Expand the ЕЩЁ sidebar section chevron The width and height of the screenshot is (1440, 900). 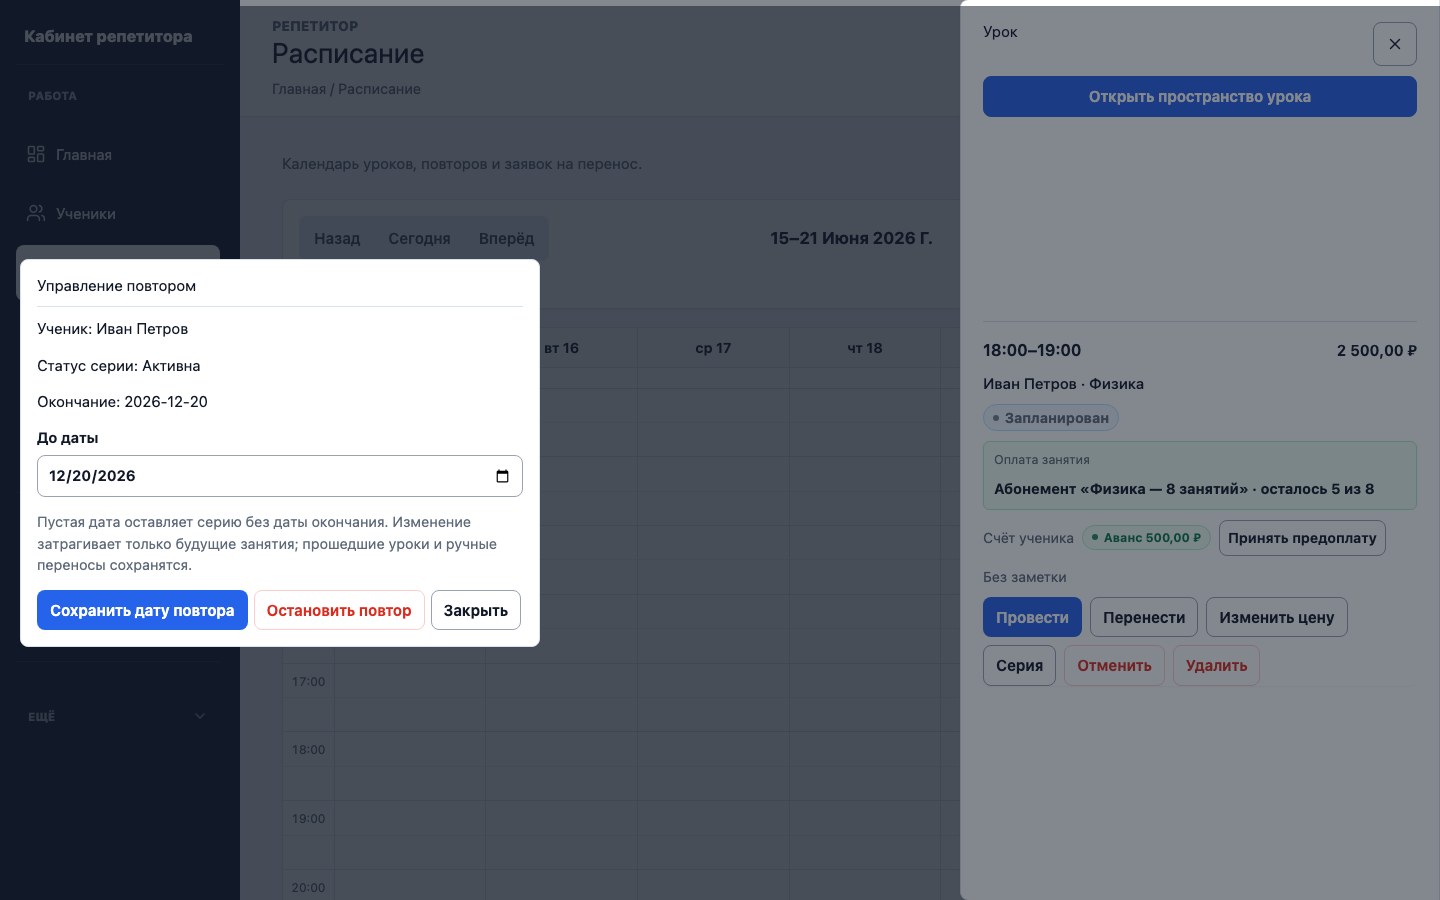tap(199, 716)
